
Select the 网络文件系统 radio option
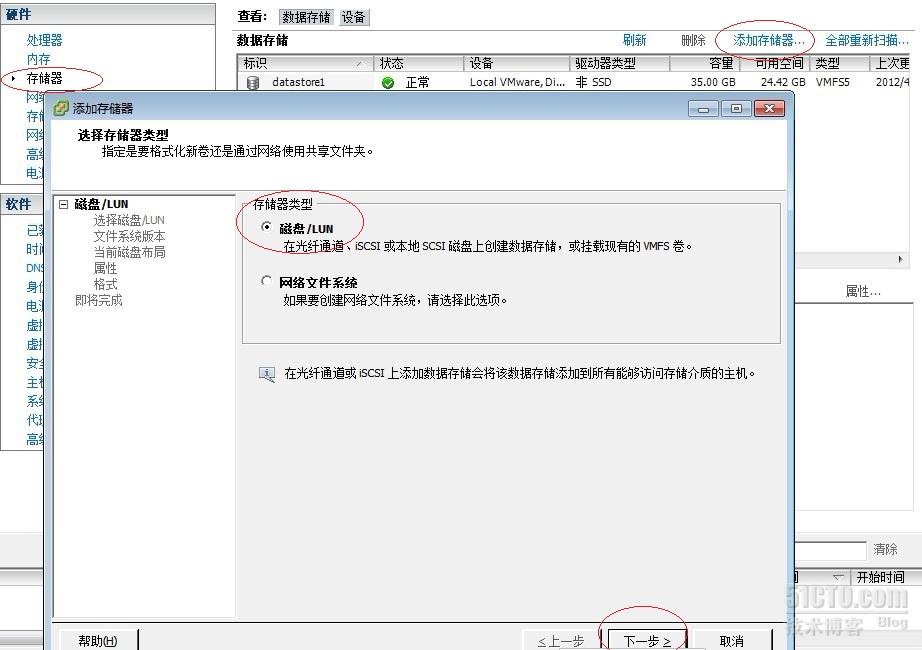[266, 281]
